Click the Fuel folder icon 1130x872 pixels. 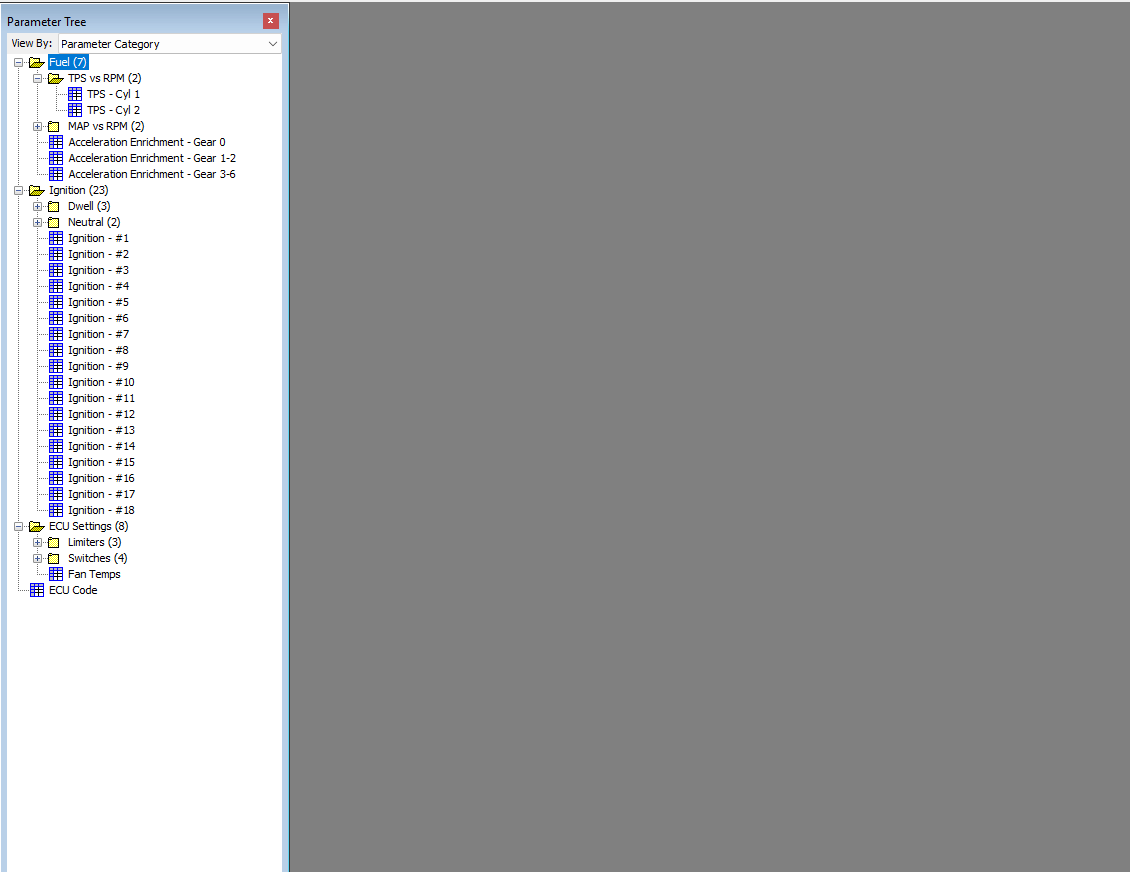tap(37, 63)
